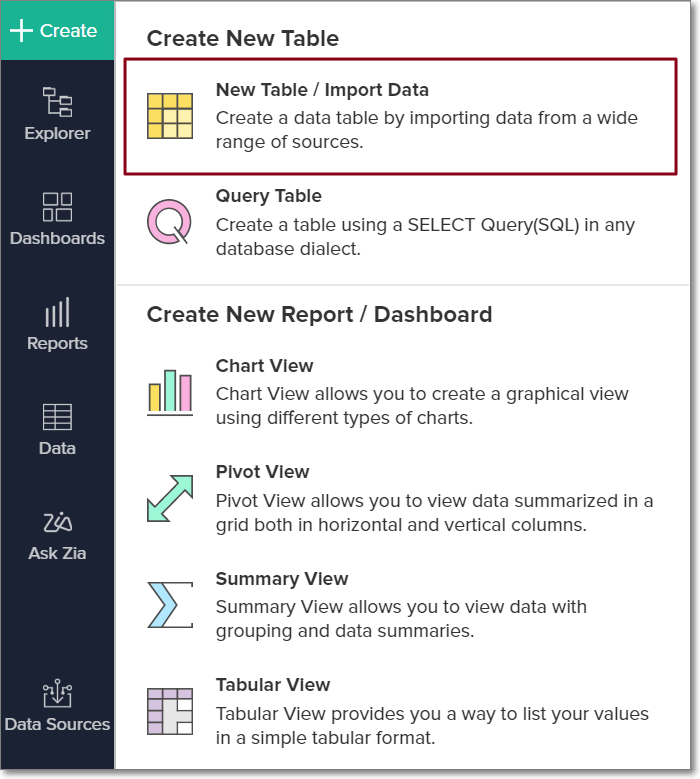Screen dimensions: 700x779
Task: Click the Tabular View purple grid icon
Action: pos(169,711)
